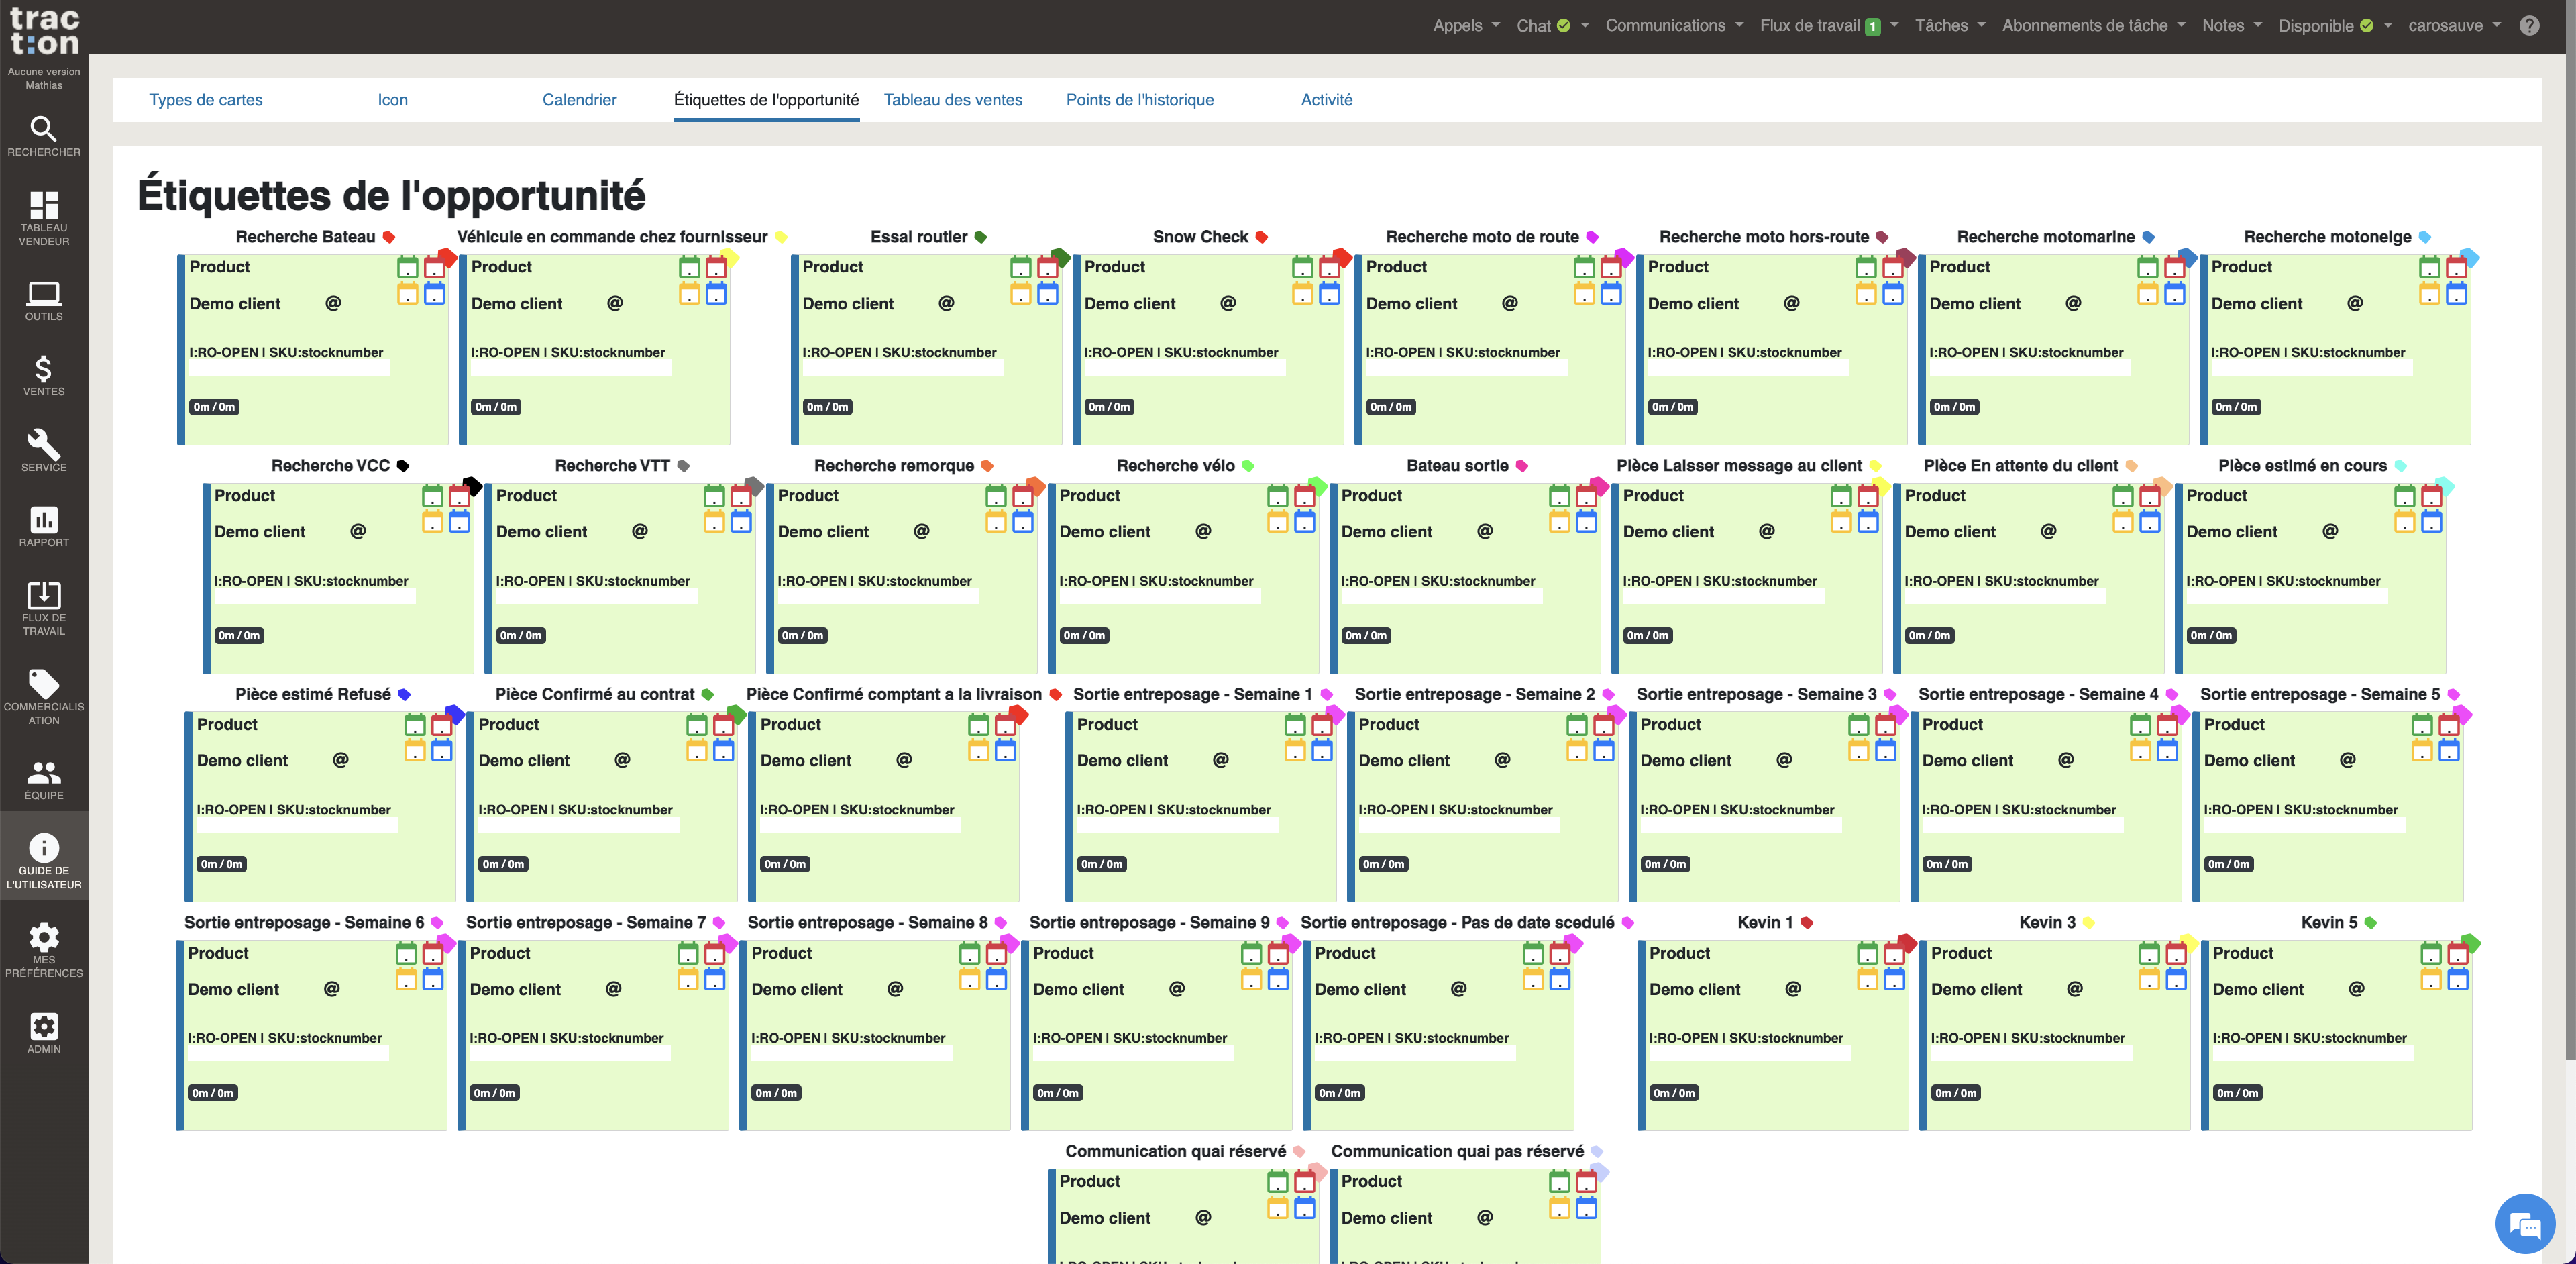
Task: Click Demo client on Snow Check card
Action: pyautogui.click(x=1130, y=304)
